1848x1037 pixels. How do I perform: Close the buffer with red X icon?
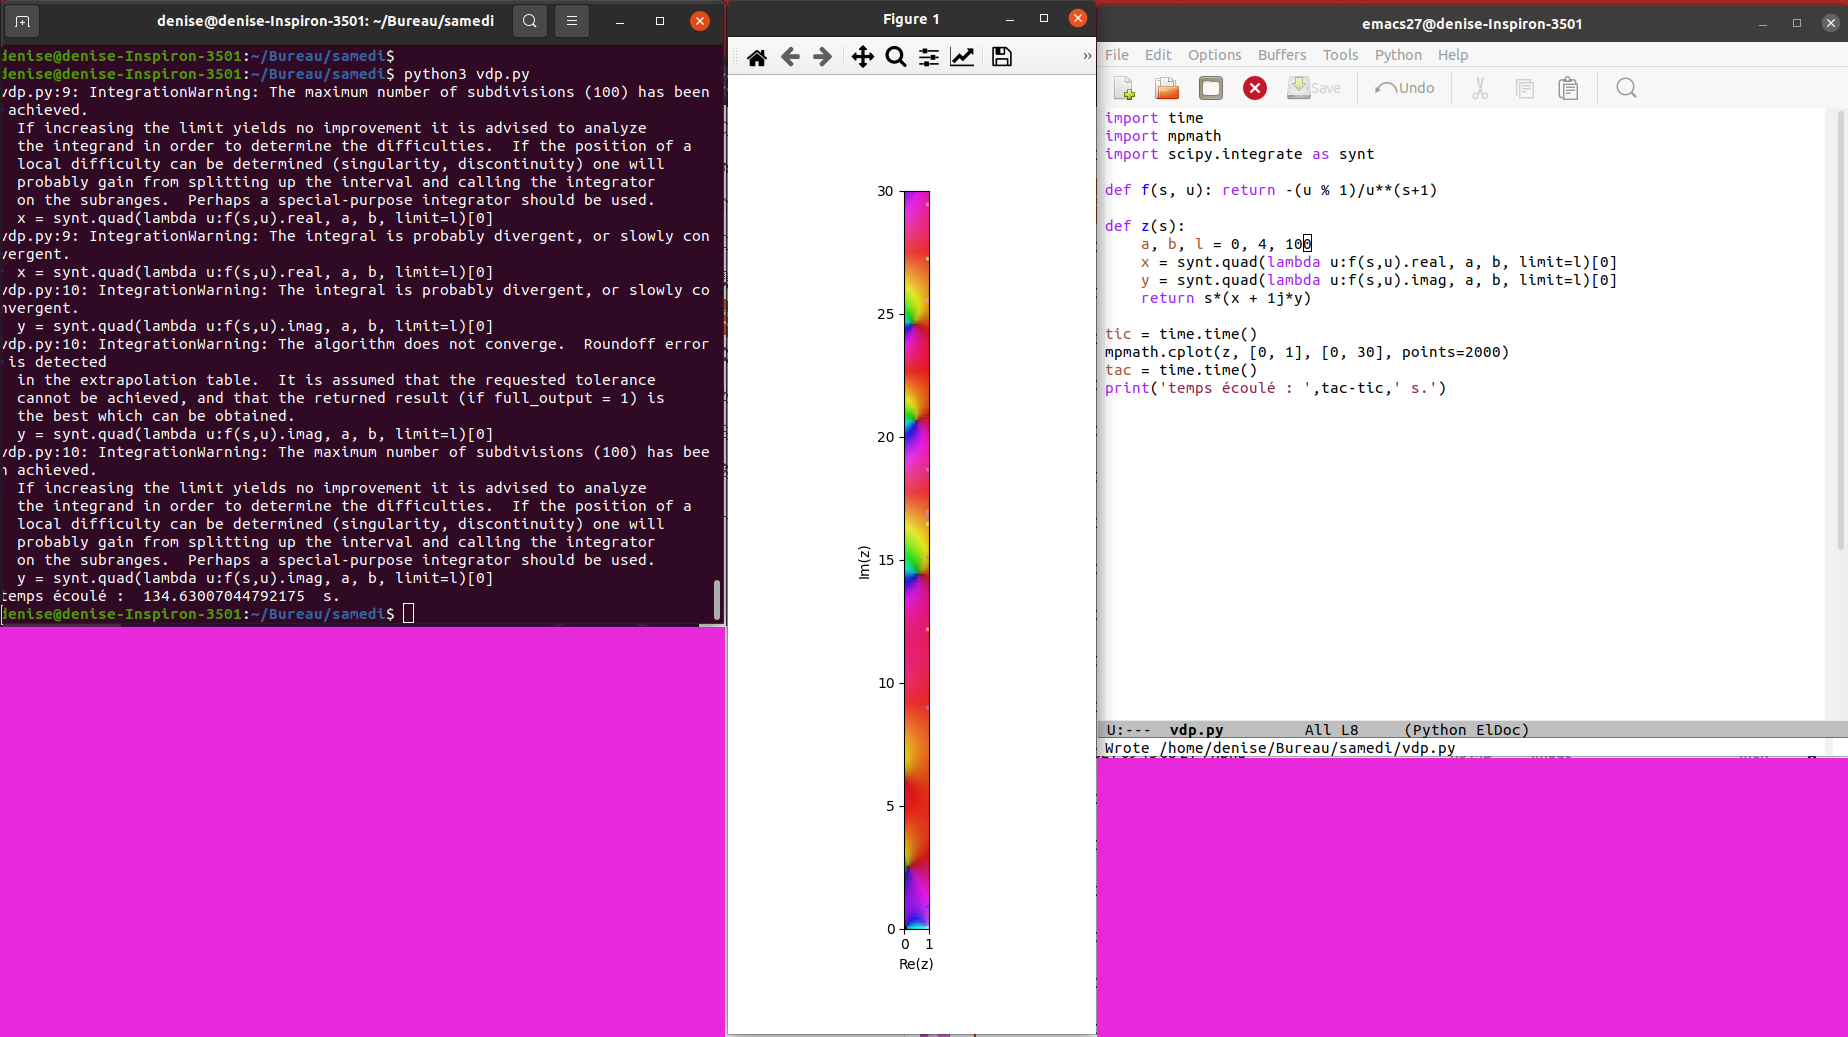click(1254, 89)
